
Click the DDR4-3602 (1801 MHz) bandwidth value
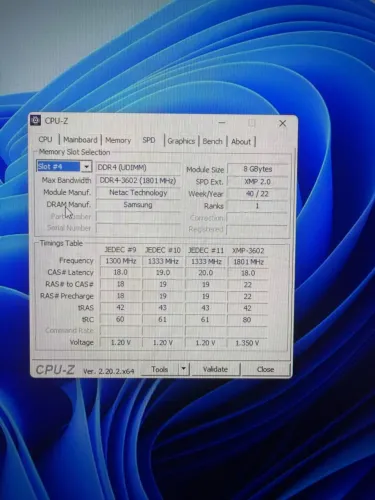pyautogui.click(x=138, y=181)
